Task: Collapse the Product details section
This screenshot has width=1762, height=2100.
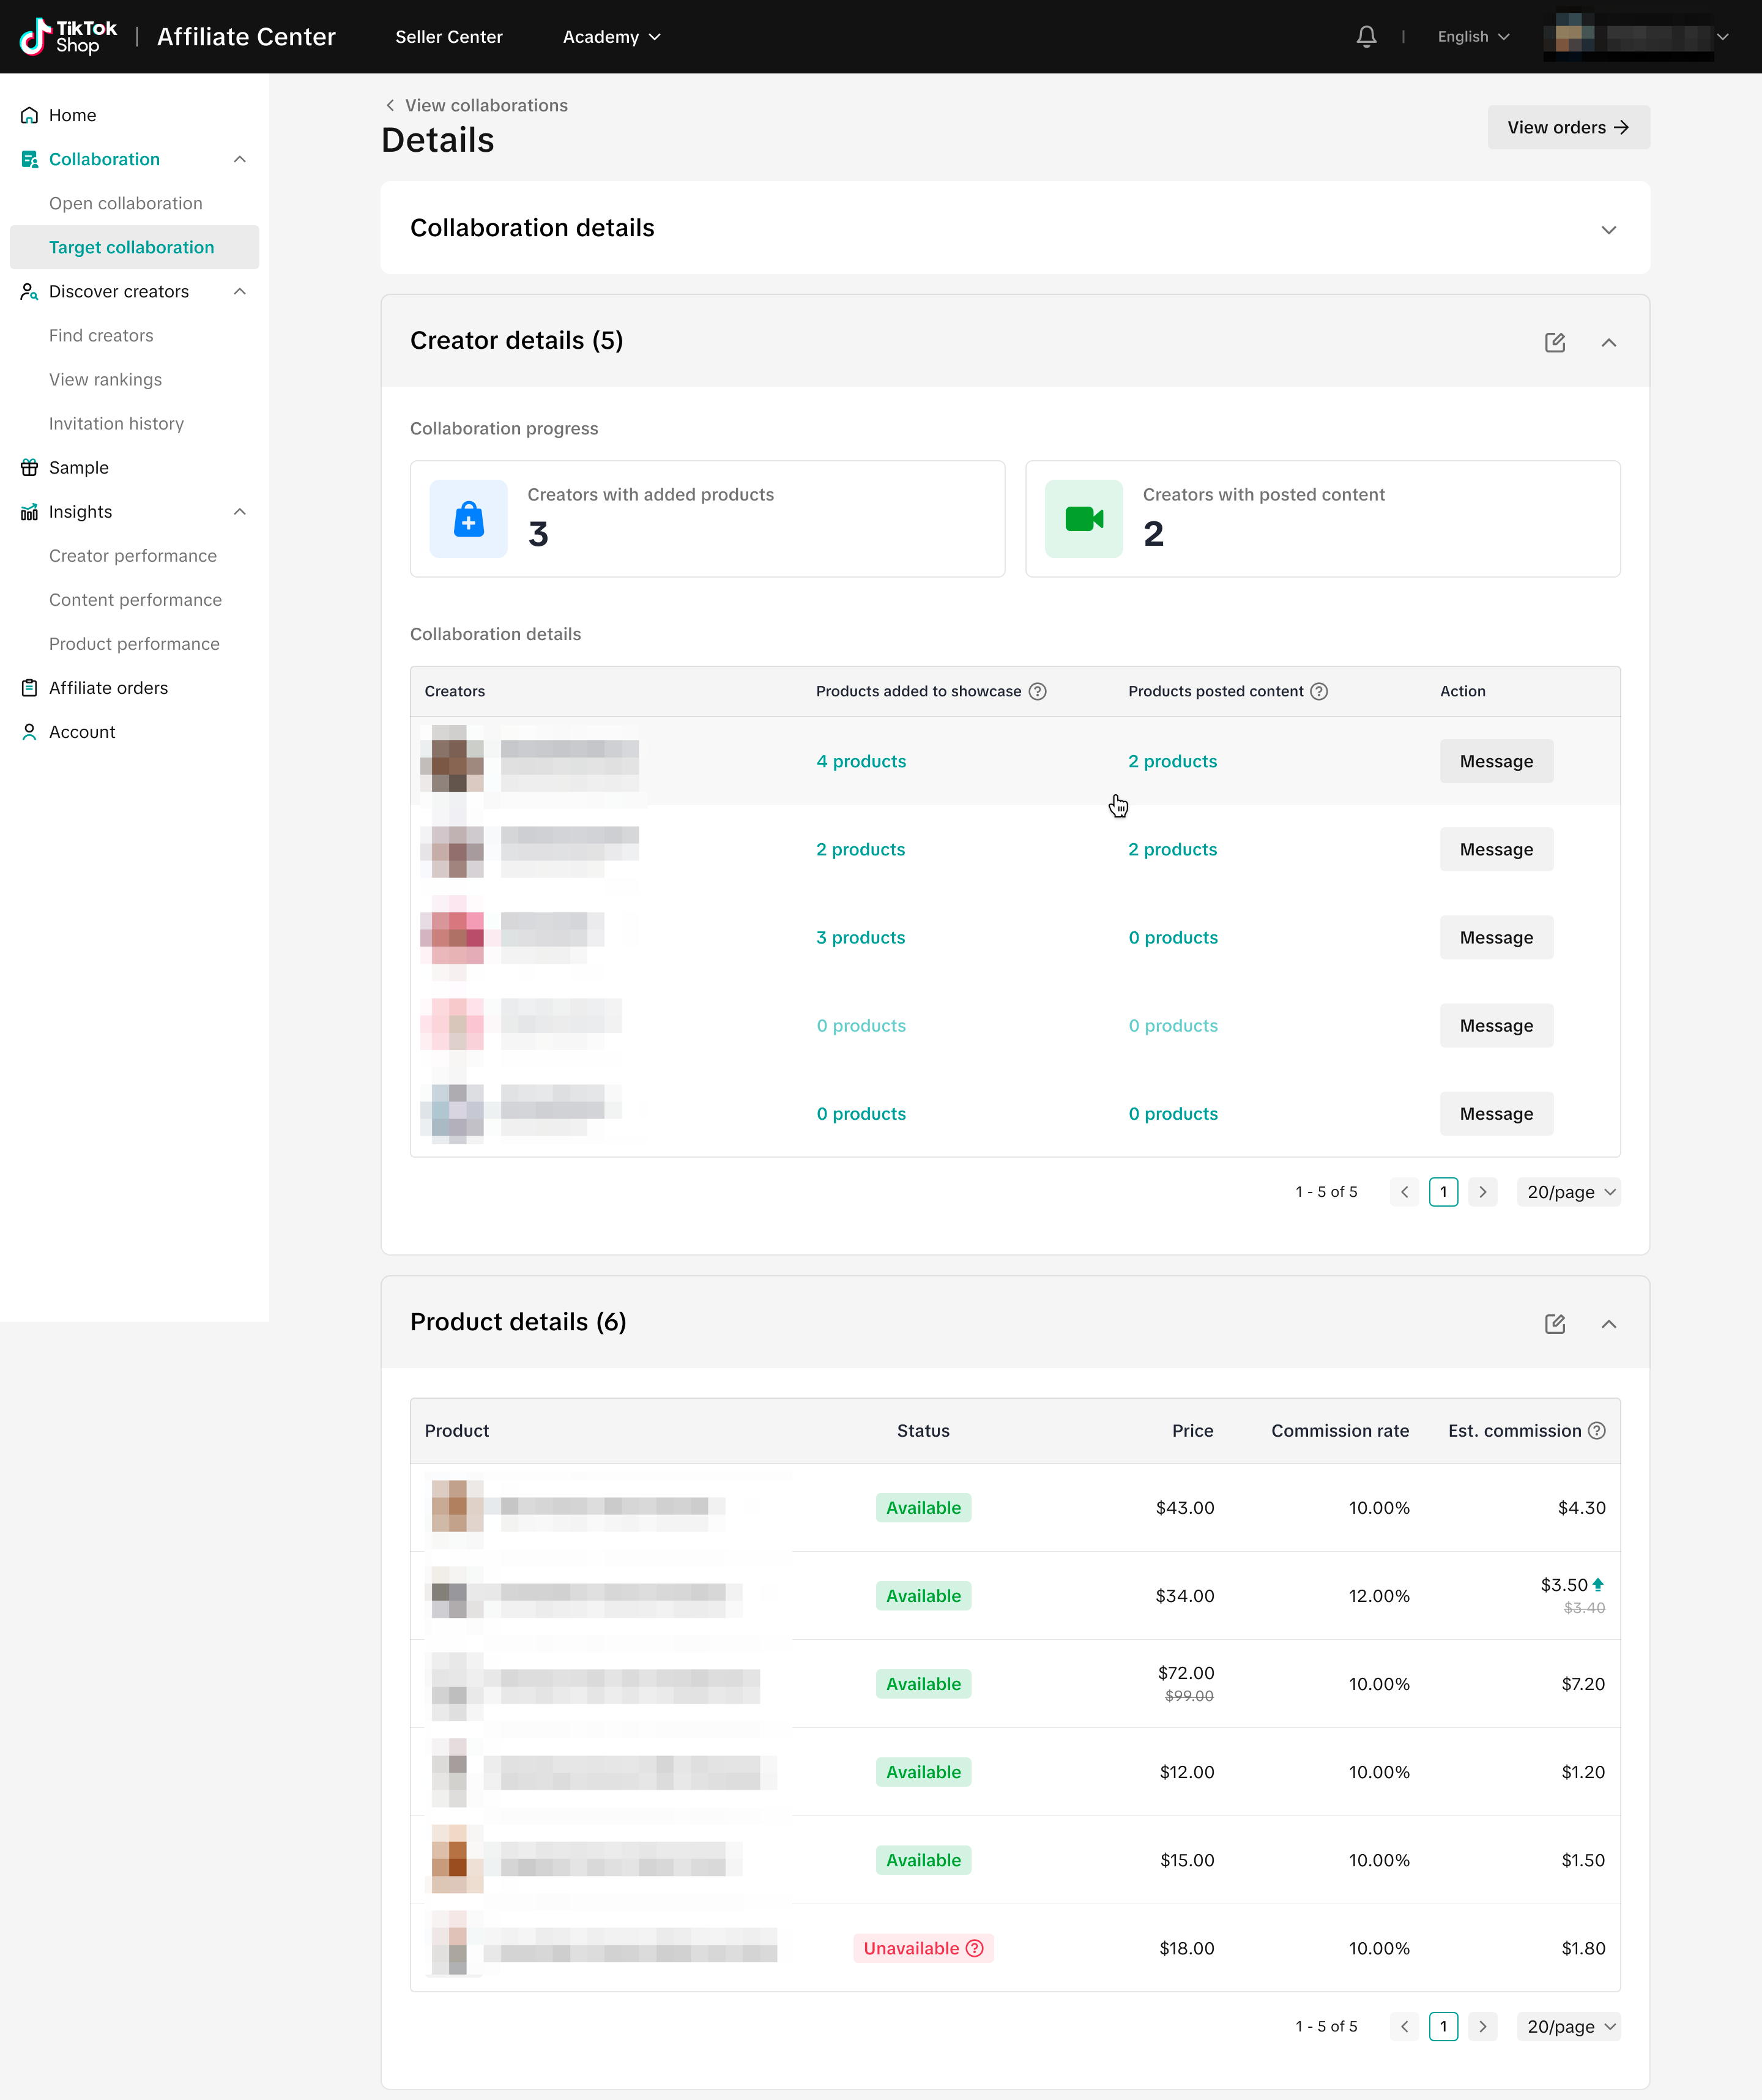Action: [1608, 1324]
